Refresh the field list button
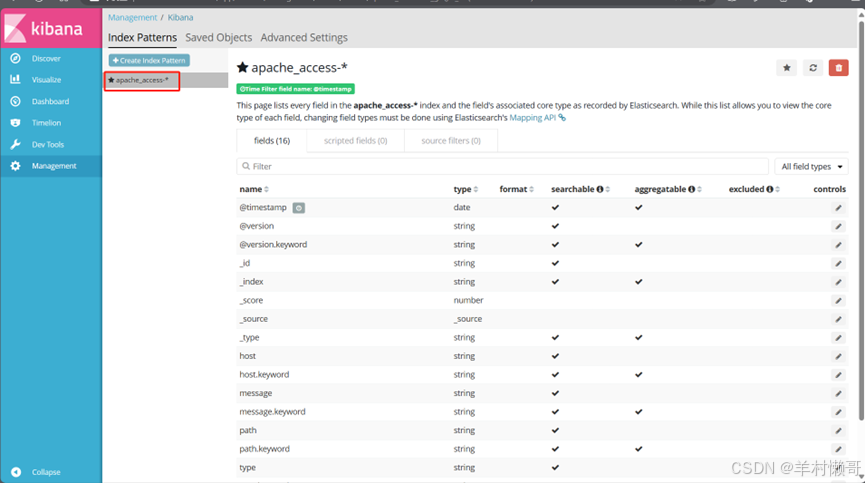 813,67
